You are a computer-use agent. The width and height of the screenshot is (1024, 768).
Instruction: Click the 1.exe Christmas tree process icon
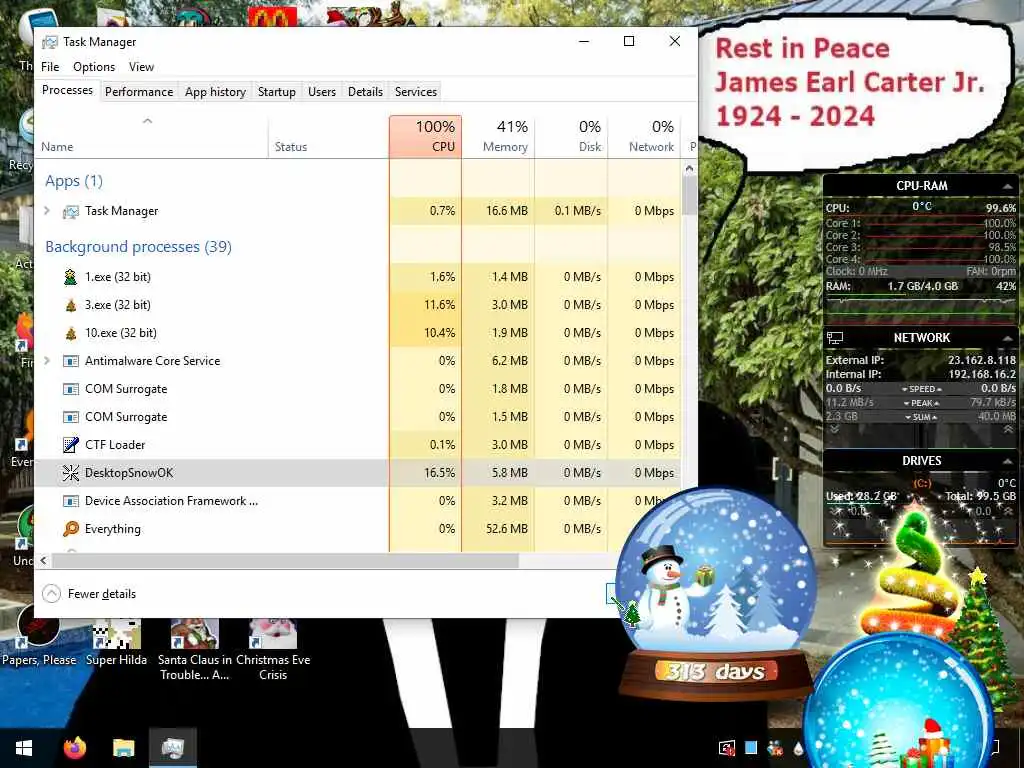(x=71, y=277)
